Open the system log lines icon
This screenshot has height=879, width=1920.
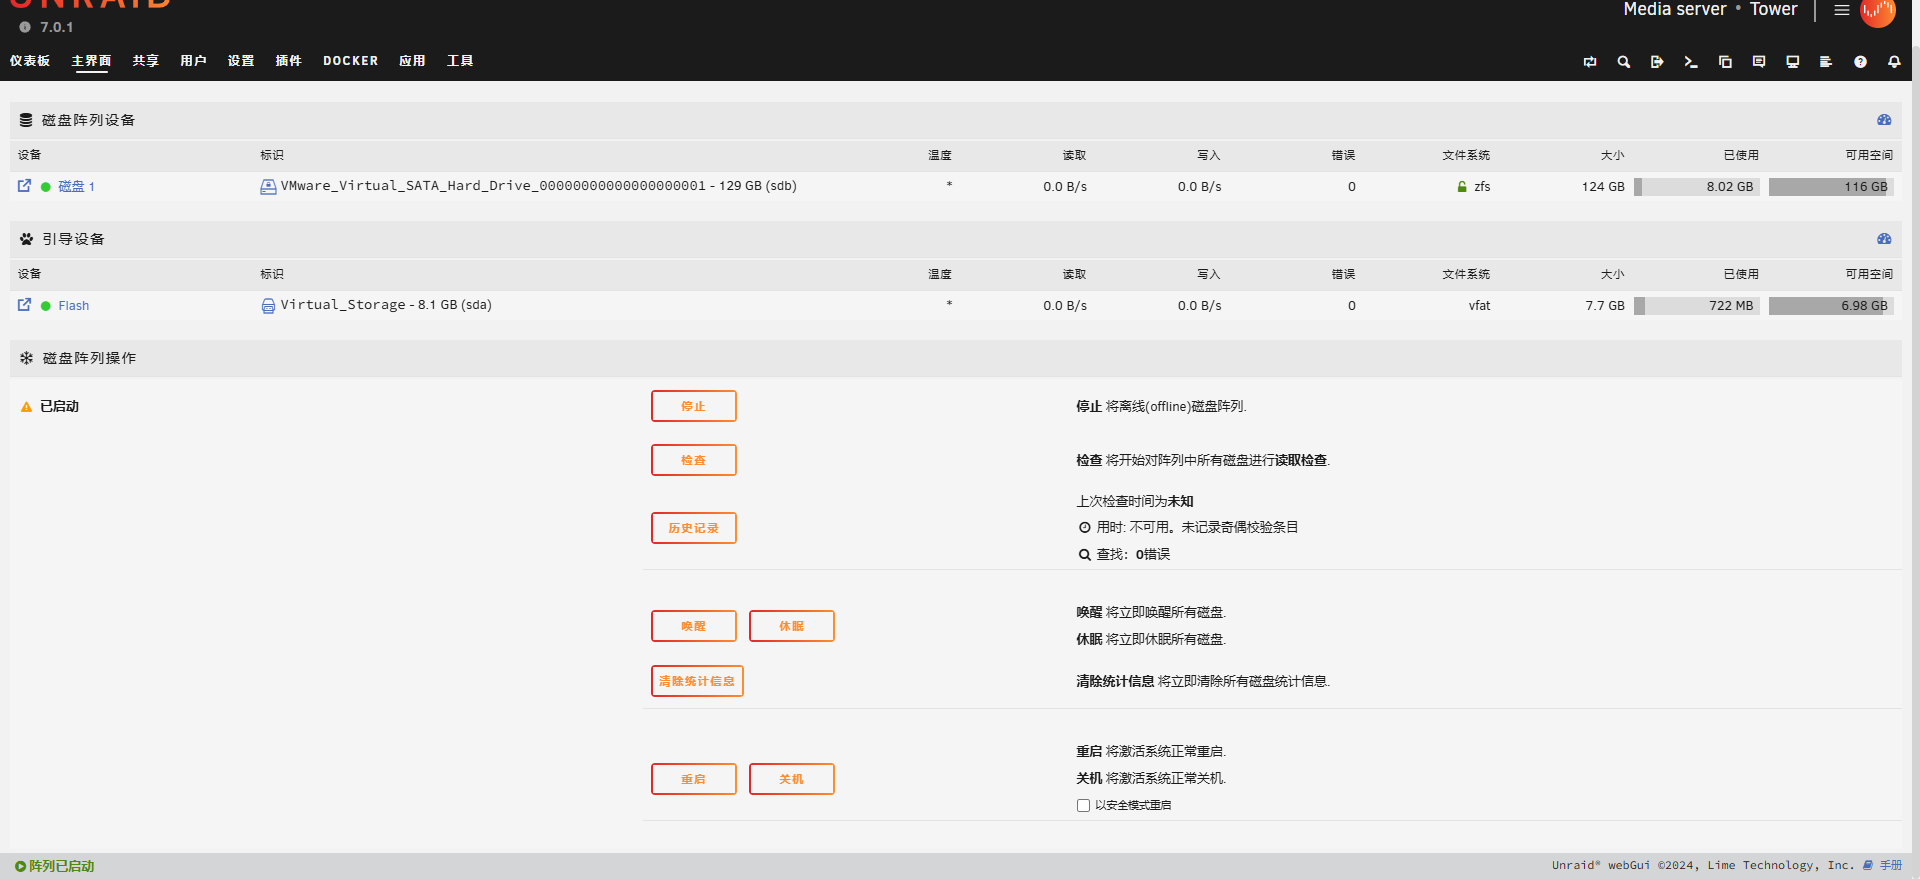1826,62
